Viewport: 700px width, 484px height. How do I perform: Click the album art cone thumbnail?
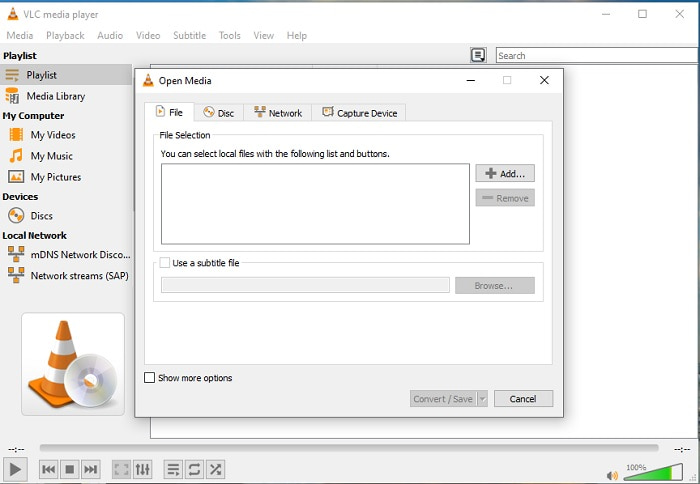73,364
